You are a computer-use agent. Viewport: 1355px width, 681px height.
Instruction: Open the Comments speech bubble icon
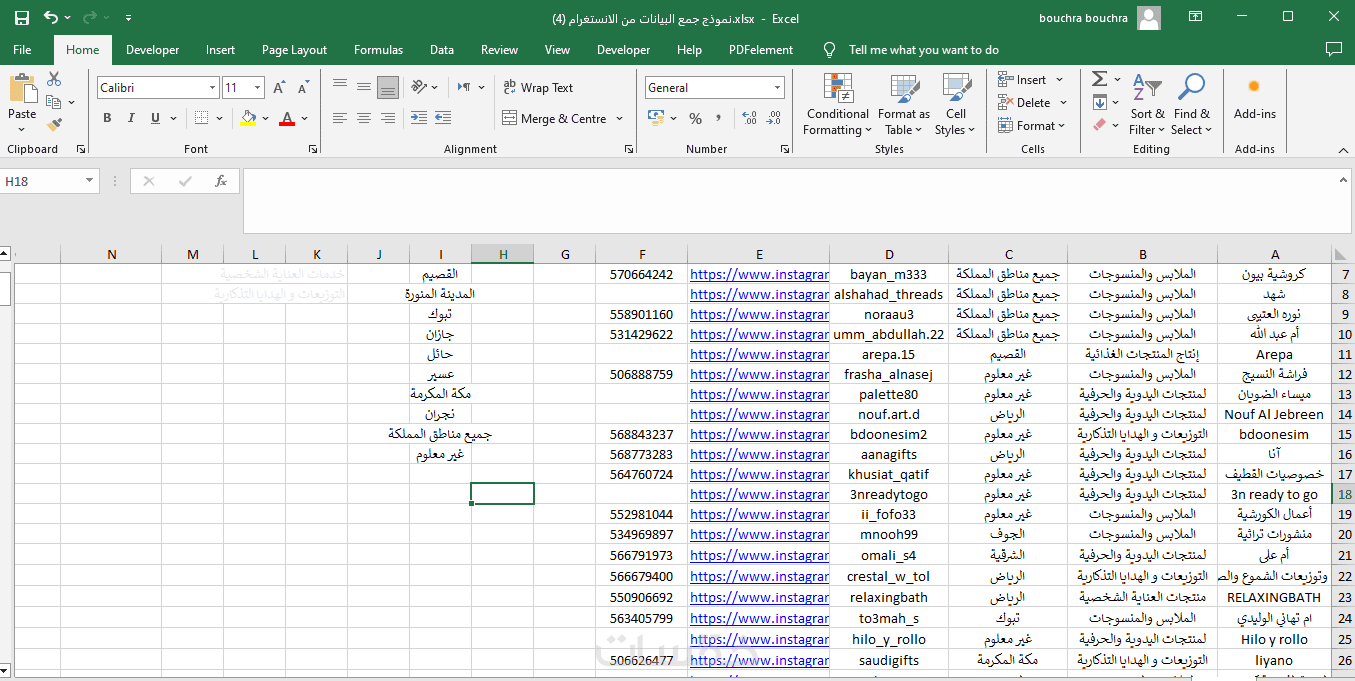click(1333, 49)
